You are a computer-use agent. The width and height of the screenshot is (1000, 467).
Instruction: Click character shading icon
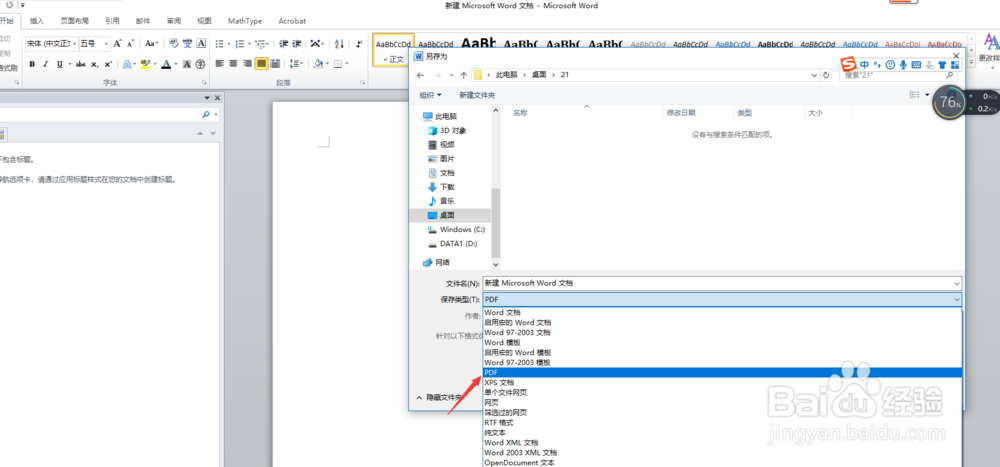pos(187,64)
